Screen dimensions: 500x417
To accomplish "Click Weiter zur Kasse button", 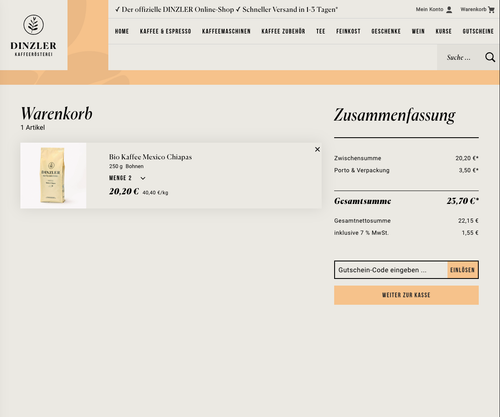I will coord(406,295).
